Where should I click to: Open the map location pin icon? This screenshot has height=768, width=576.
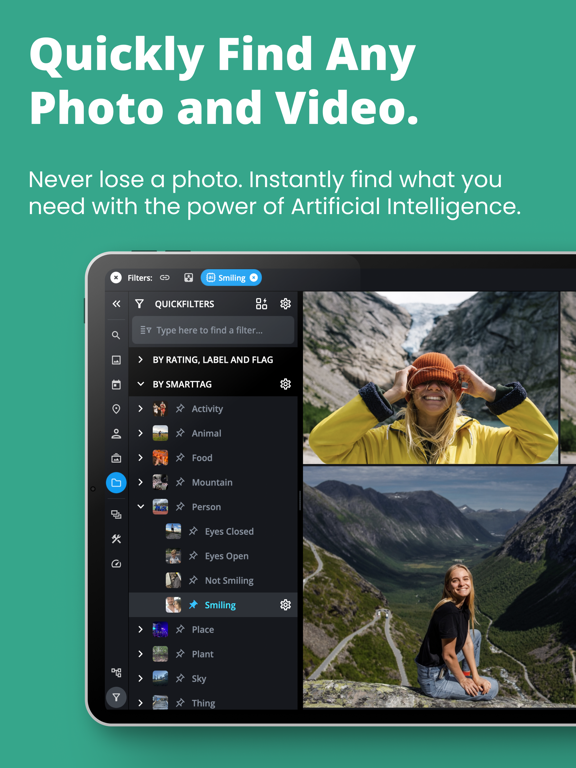pos(116,409)
